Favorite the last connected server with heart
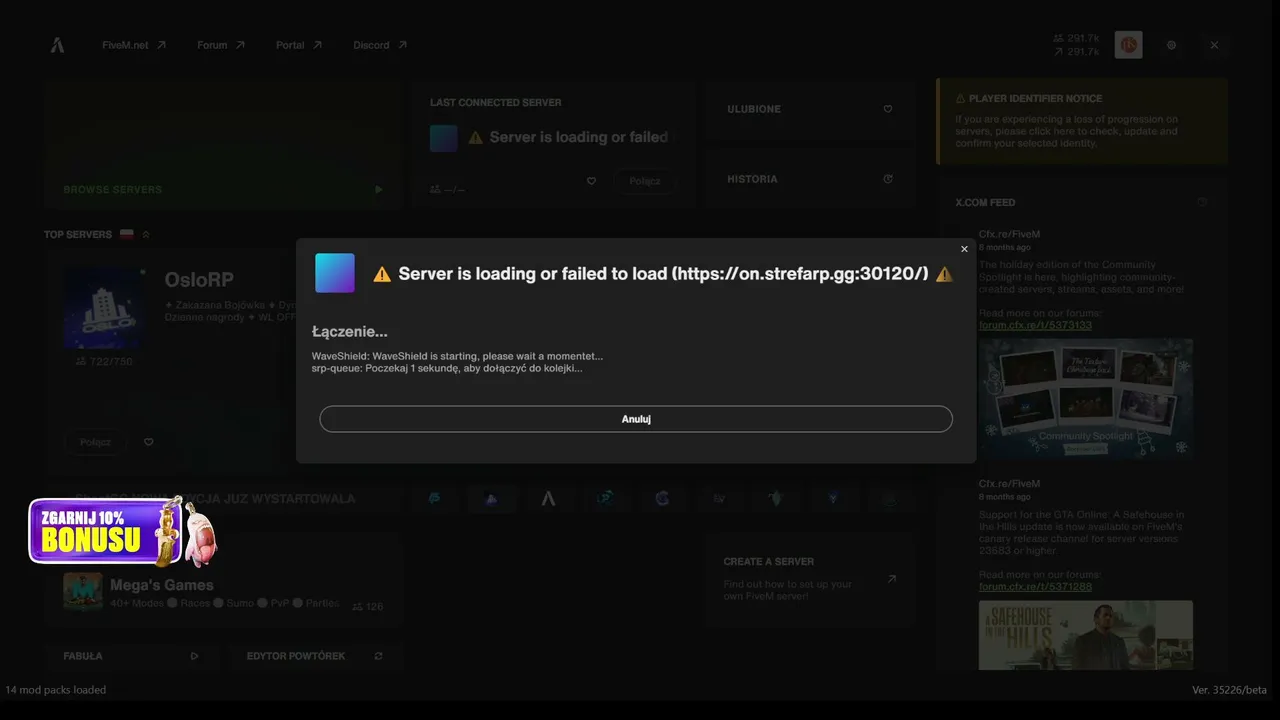The image size is (1280, 720). (591, 181)
